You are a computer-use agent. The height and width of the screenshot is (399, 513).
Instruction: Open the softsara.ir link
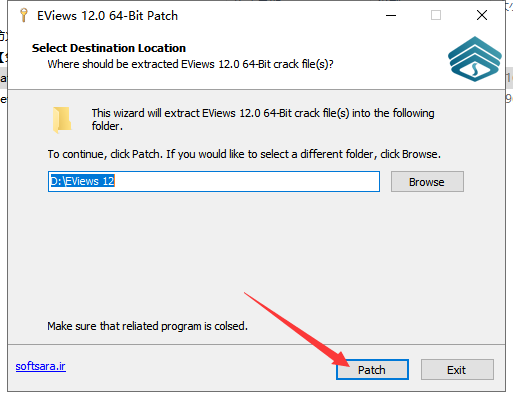(x=41, y=366)
